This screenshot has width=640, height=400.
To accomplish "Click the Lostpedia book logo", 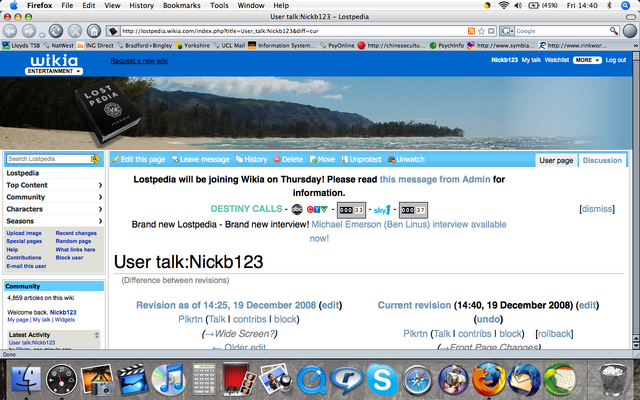I will tap(108, 113).
